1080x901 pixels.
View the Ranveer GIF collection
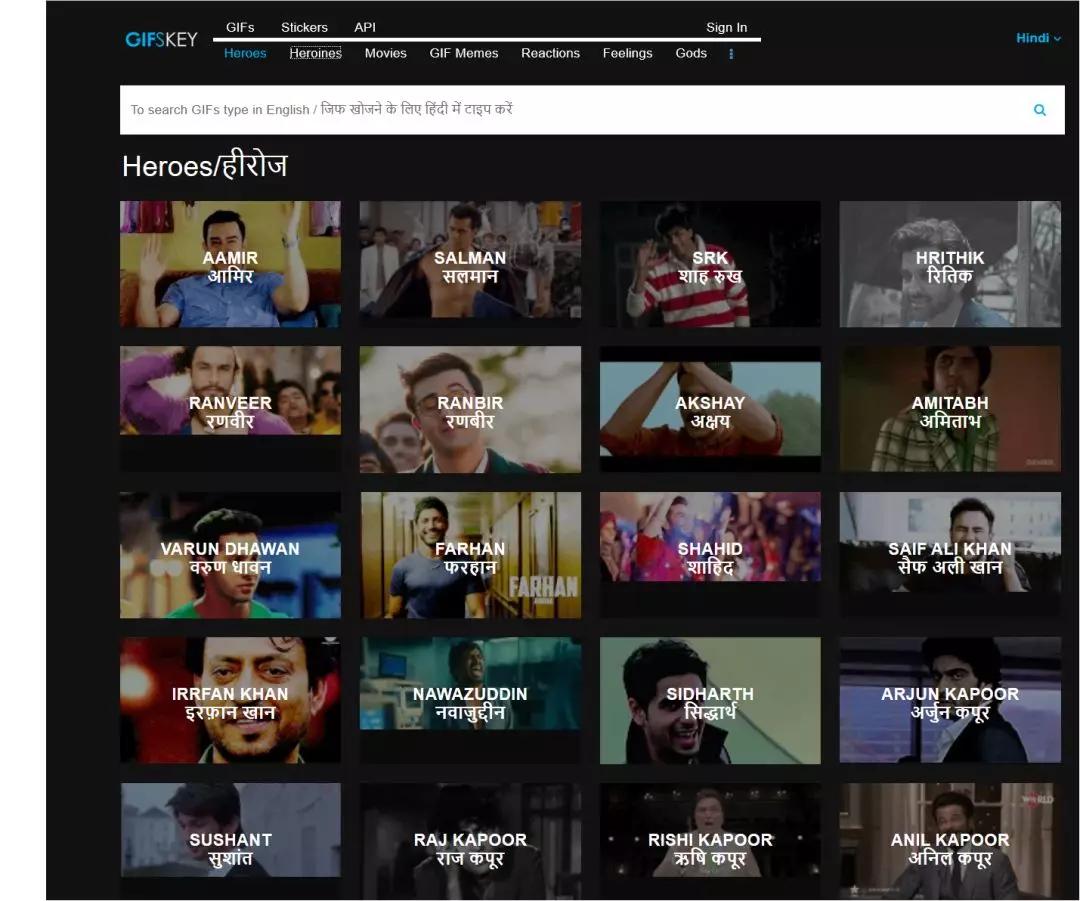point(230,409)
